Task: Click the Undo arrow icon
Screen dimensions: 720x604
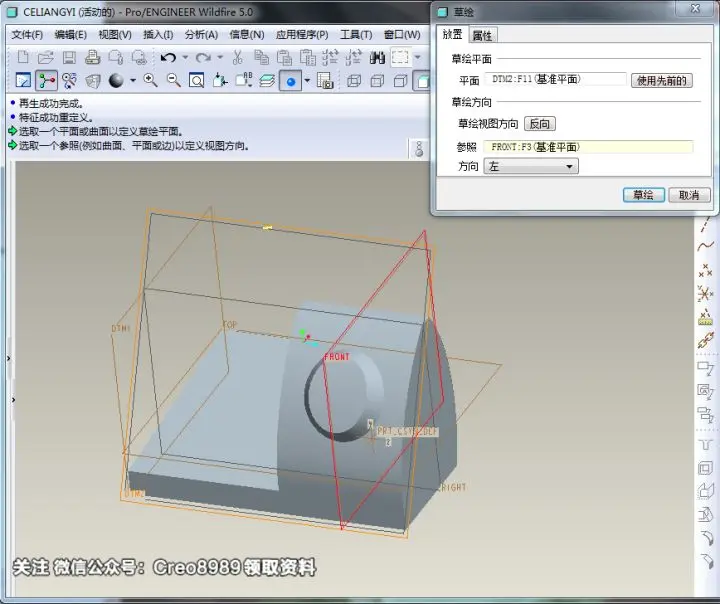Action: (169, 58)
